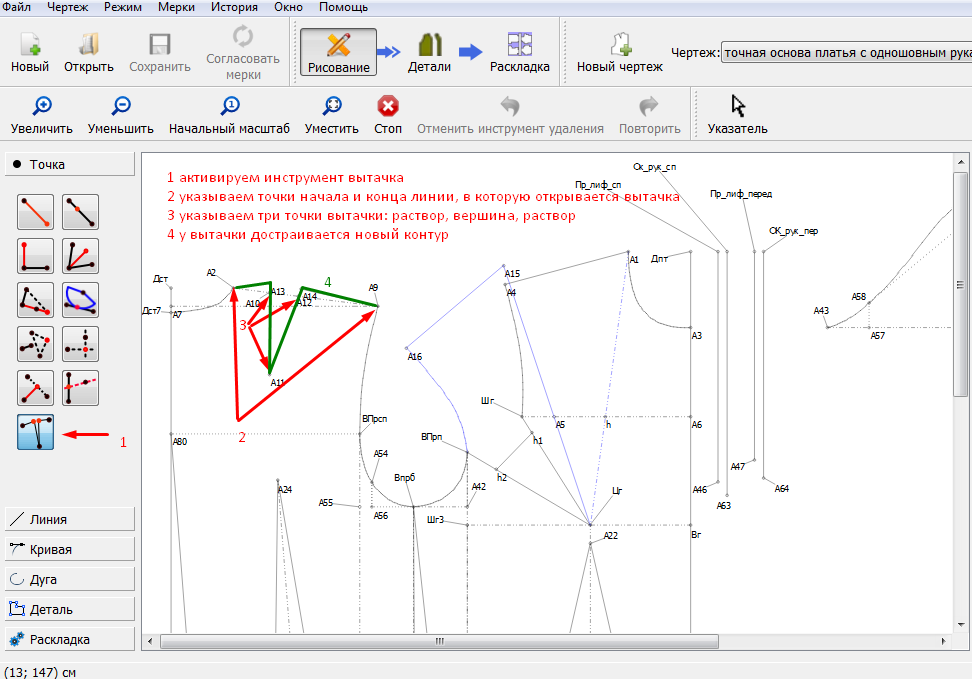
Task: Reset zoom with Начальный масштаб
Action: (229, 115)
